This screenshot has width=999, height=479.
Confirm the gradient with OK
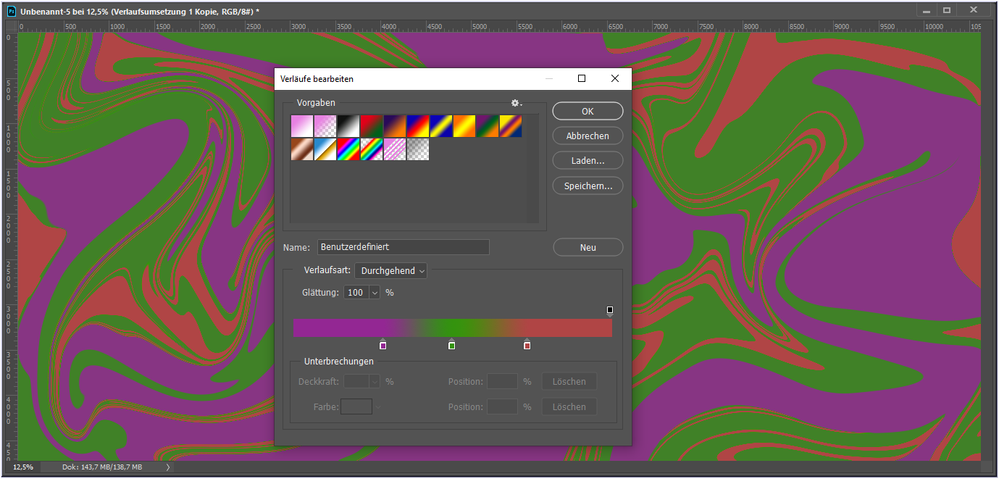click(587, 111)
